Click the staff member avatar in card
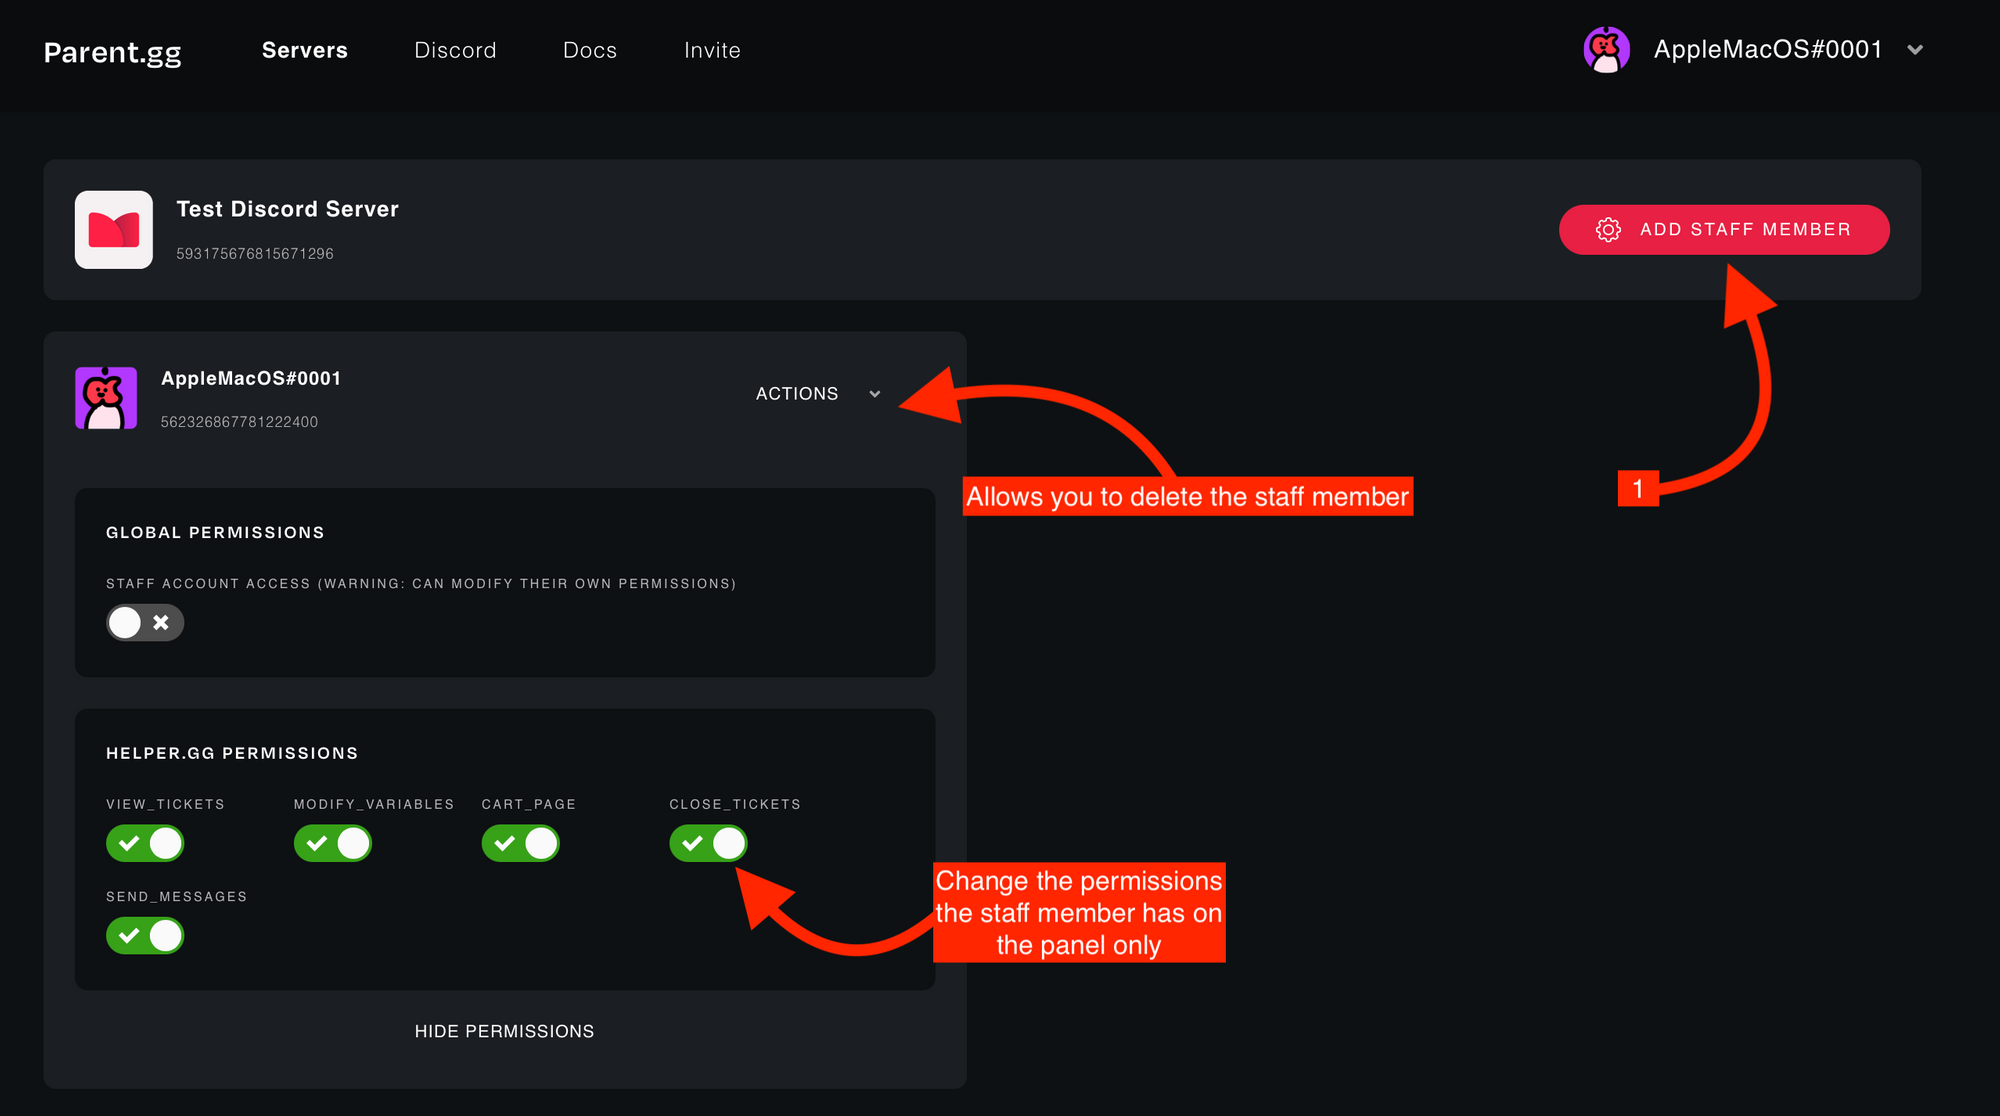This screenshot has height=1116, width=2000. (x=106, y=398)
